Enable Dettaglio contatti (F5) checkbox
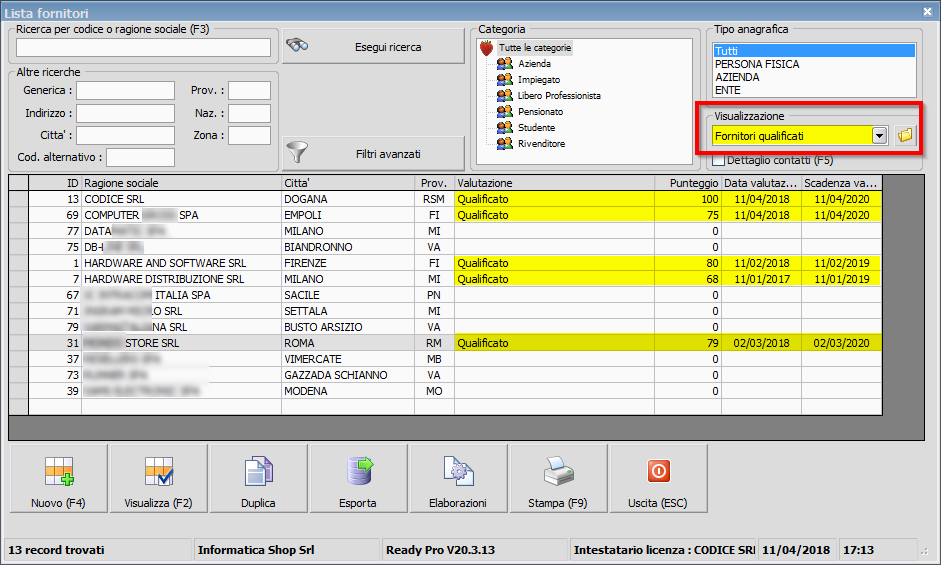The image size is (941, 565). (718, 160)
